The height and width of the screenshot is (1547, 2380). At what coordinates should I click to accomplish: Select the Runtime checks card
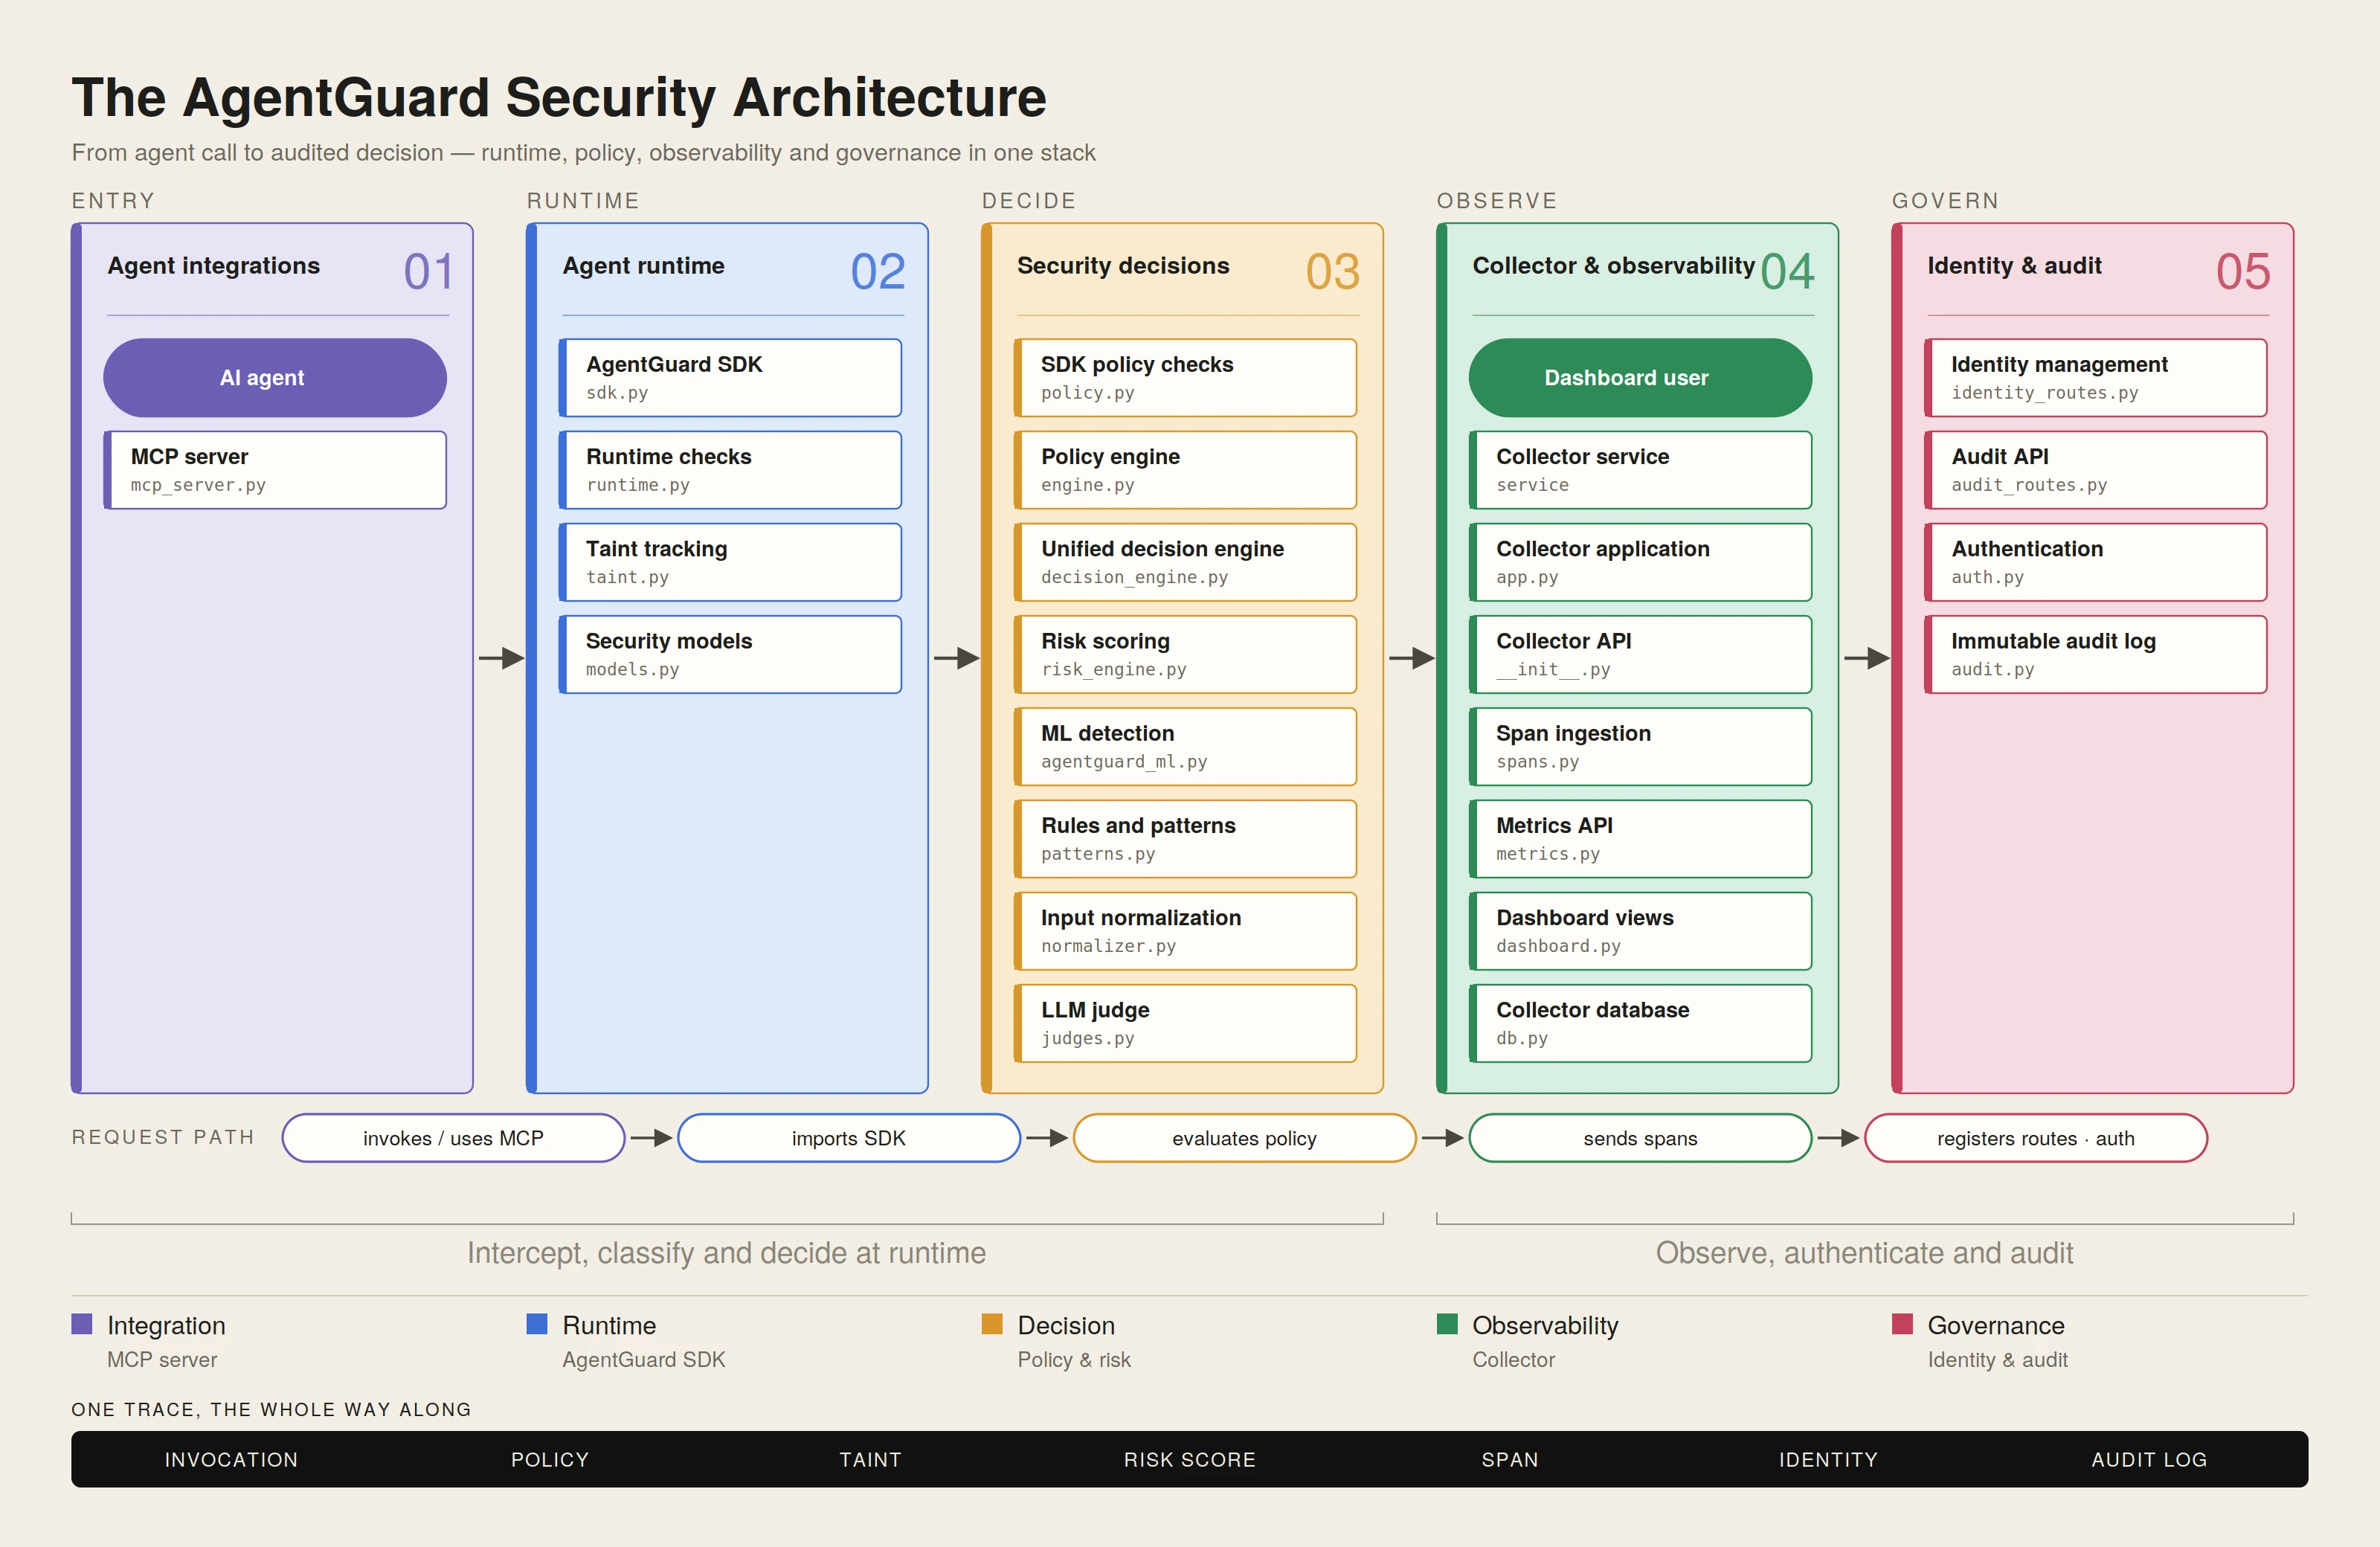click(730, 470)
